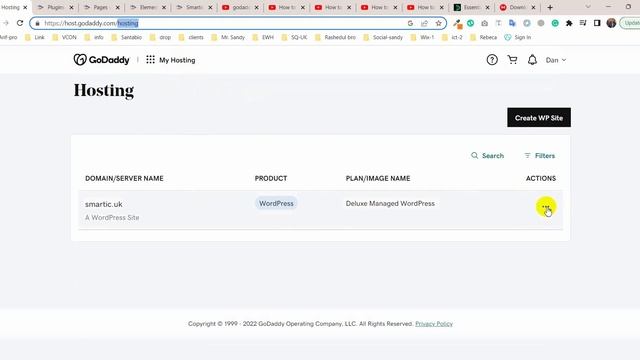This screenshot has width=640, height=360.
Task: Click the T text extension icon
Action: click(498, 23)
